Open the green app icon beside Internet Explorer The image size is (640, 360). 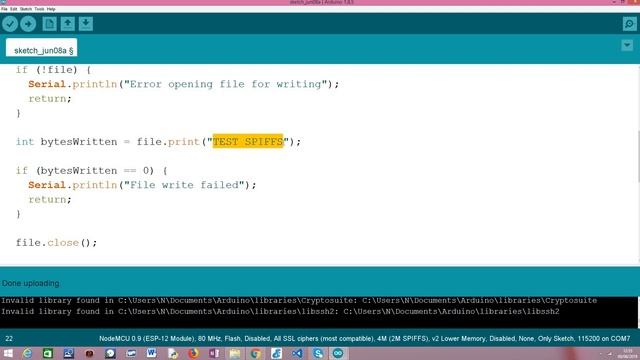(48, 353)
